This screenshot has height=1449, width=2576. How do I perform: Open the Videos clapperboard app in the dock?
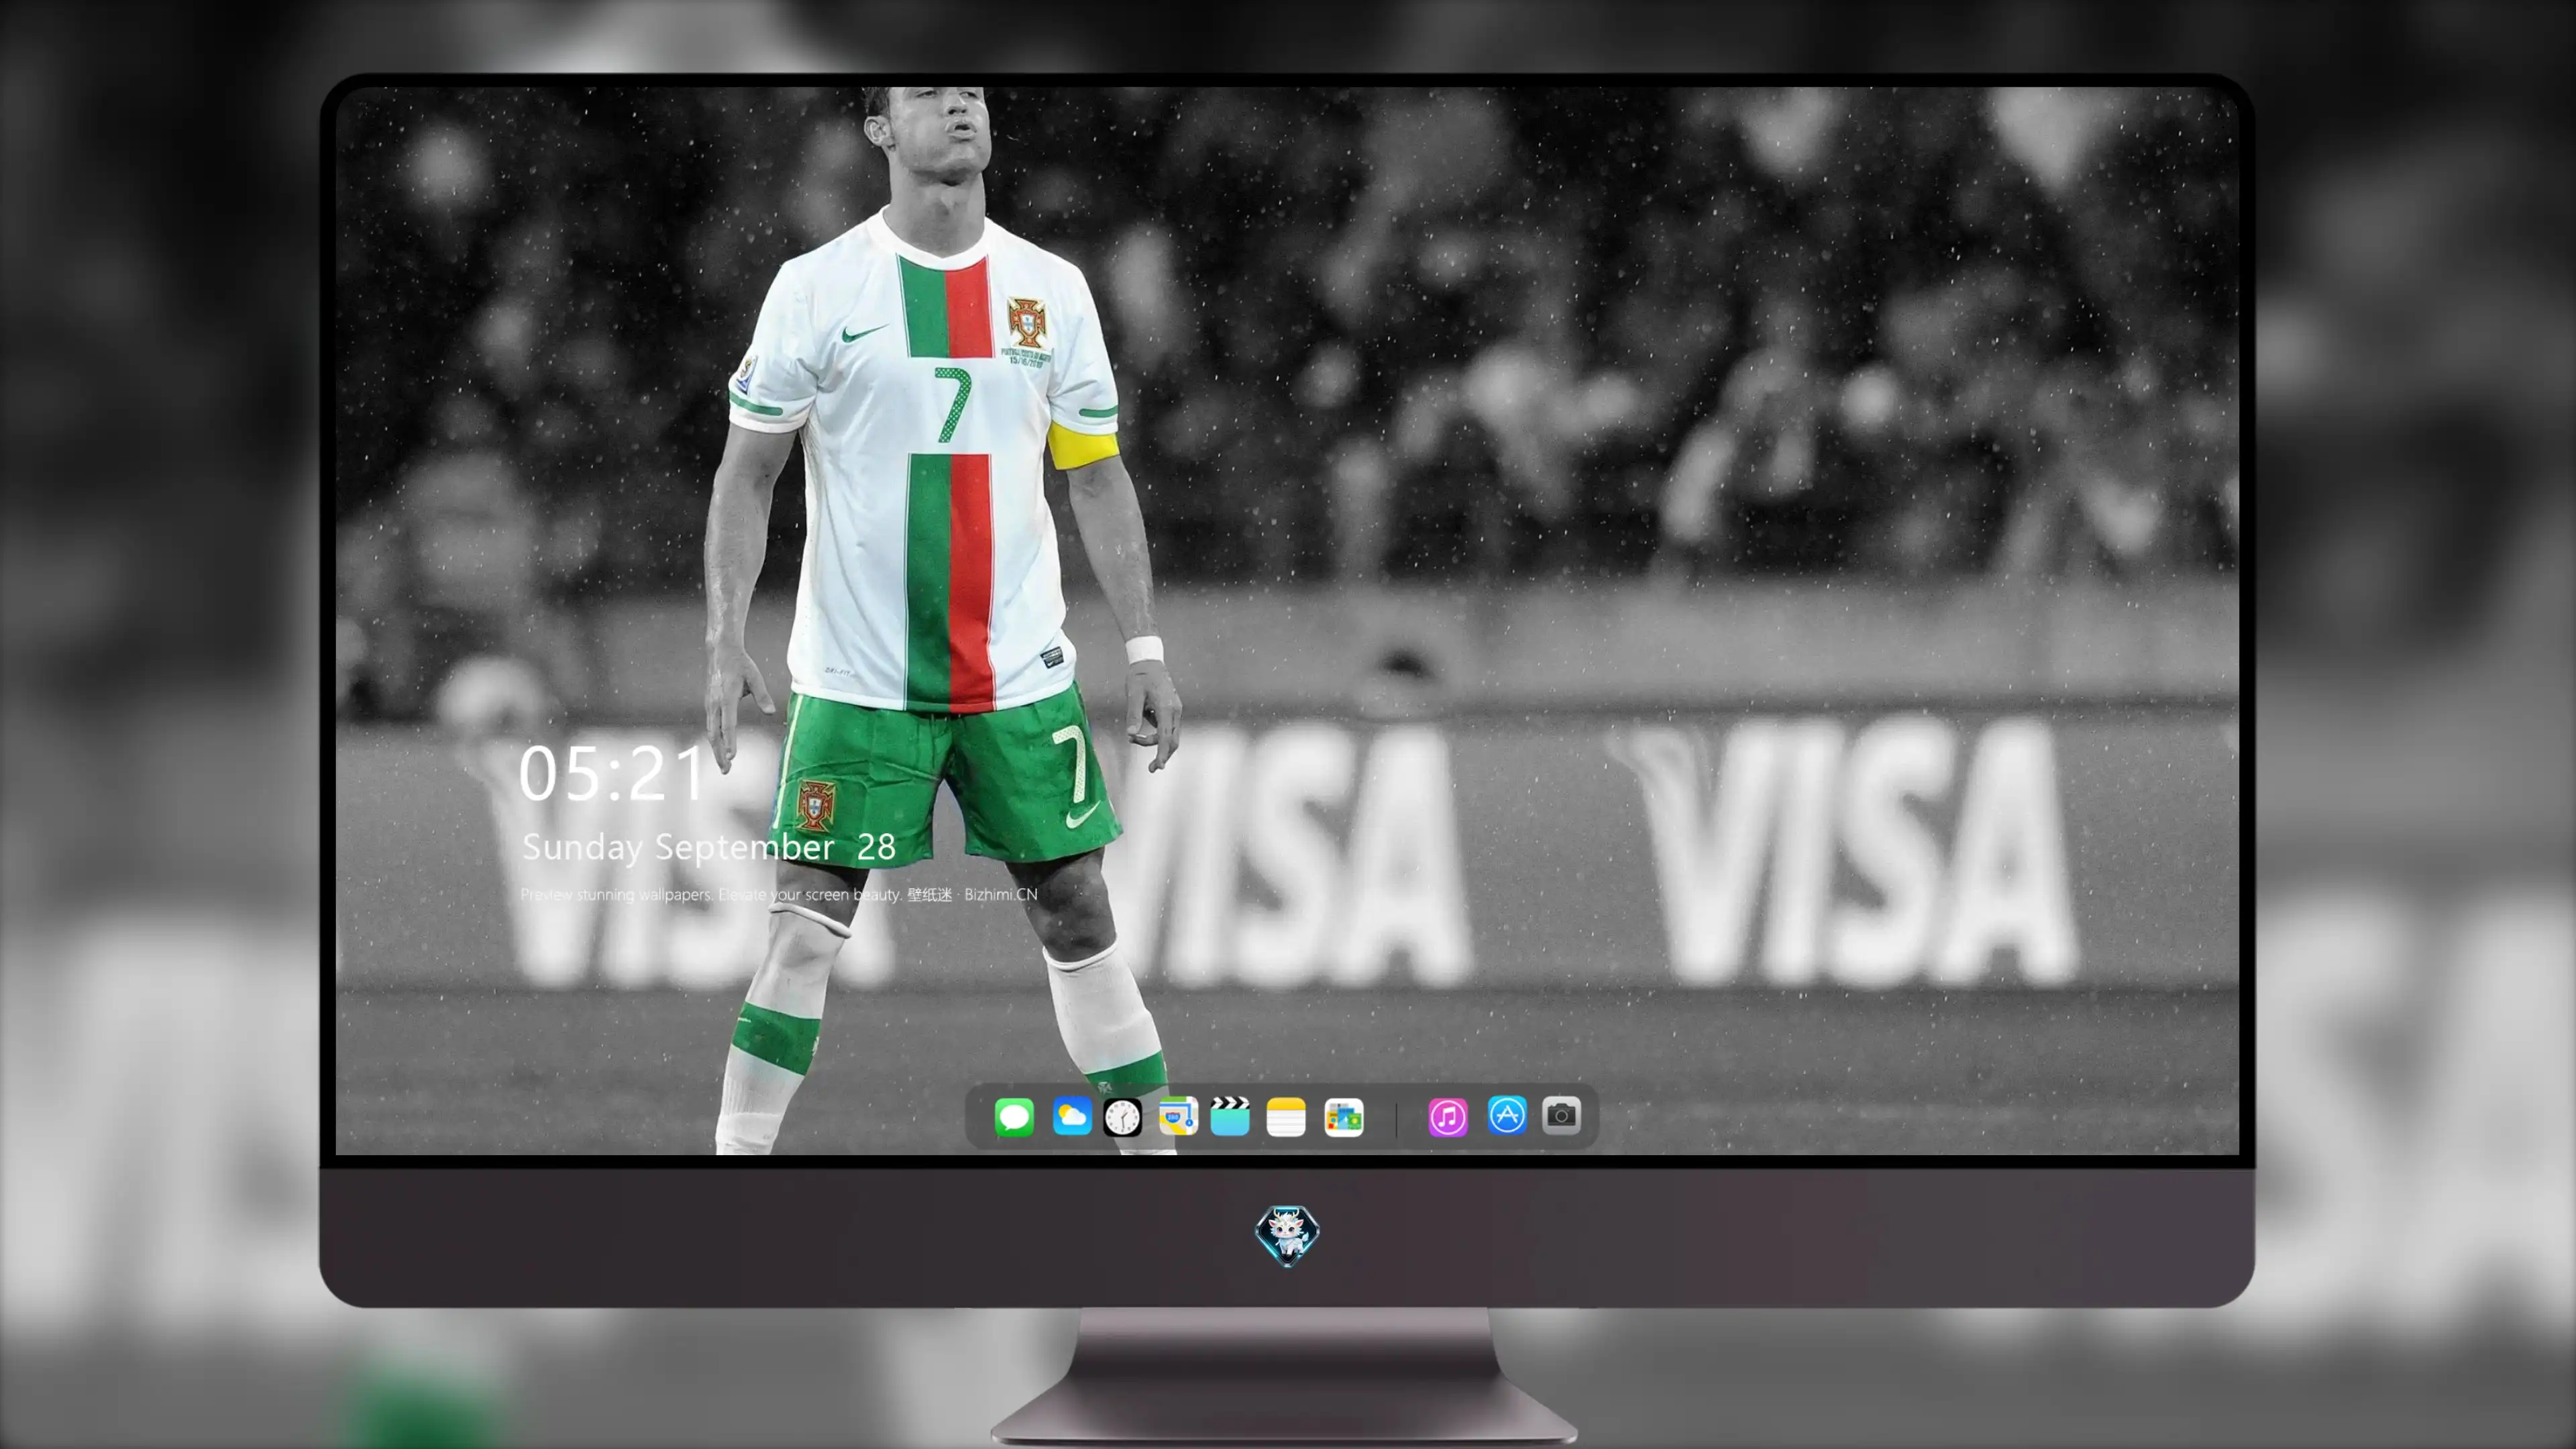point(1230,1116)
